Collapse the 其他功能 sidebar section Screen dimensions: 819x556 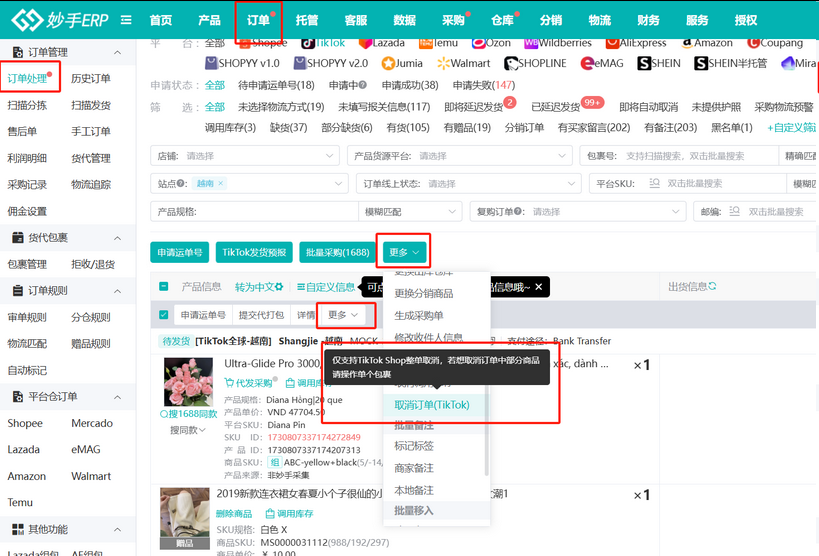118,529
